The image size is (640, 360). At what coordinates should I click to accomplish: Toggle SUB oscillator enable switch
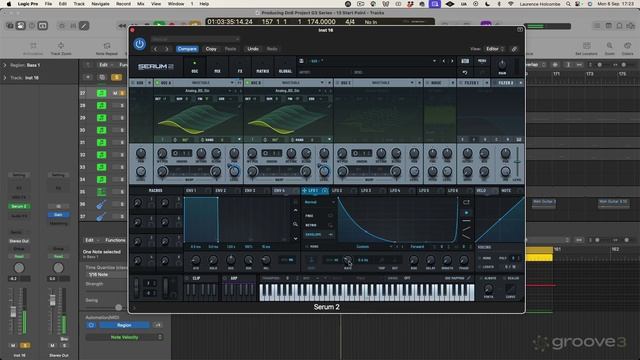[x=133, y=83]
